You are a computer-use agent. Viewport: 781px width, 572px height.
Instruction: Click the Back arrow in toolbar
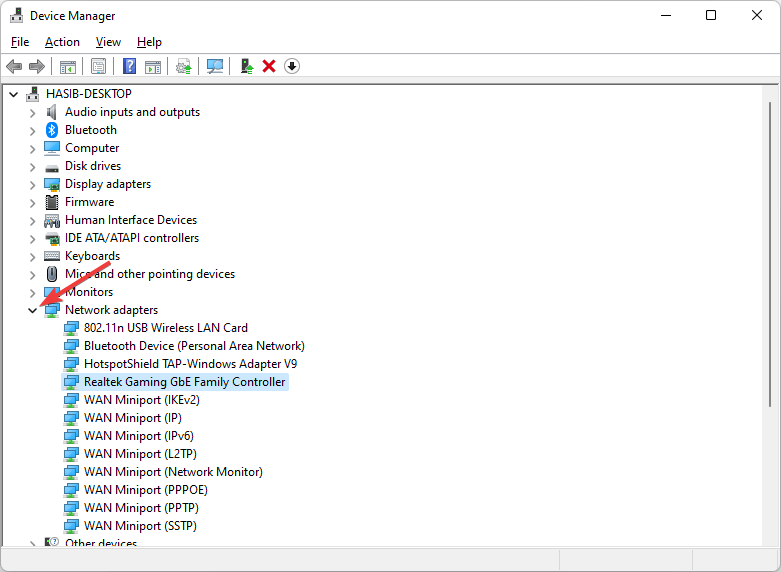(14, 66)
